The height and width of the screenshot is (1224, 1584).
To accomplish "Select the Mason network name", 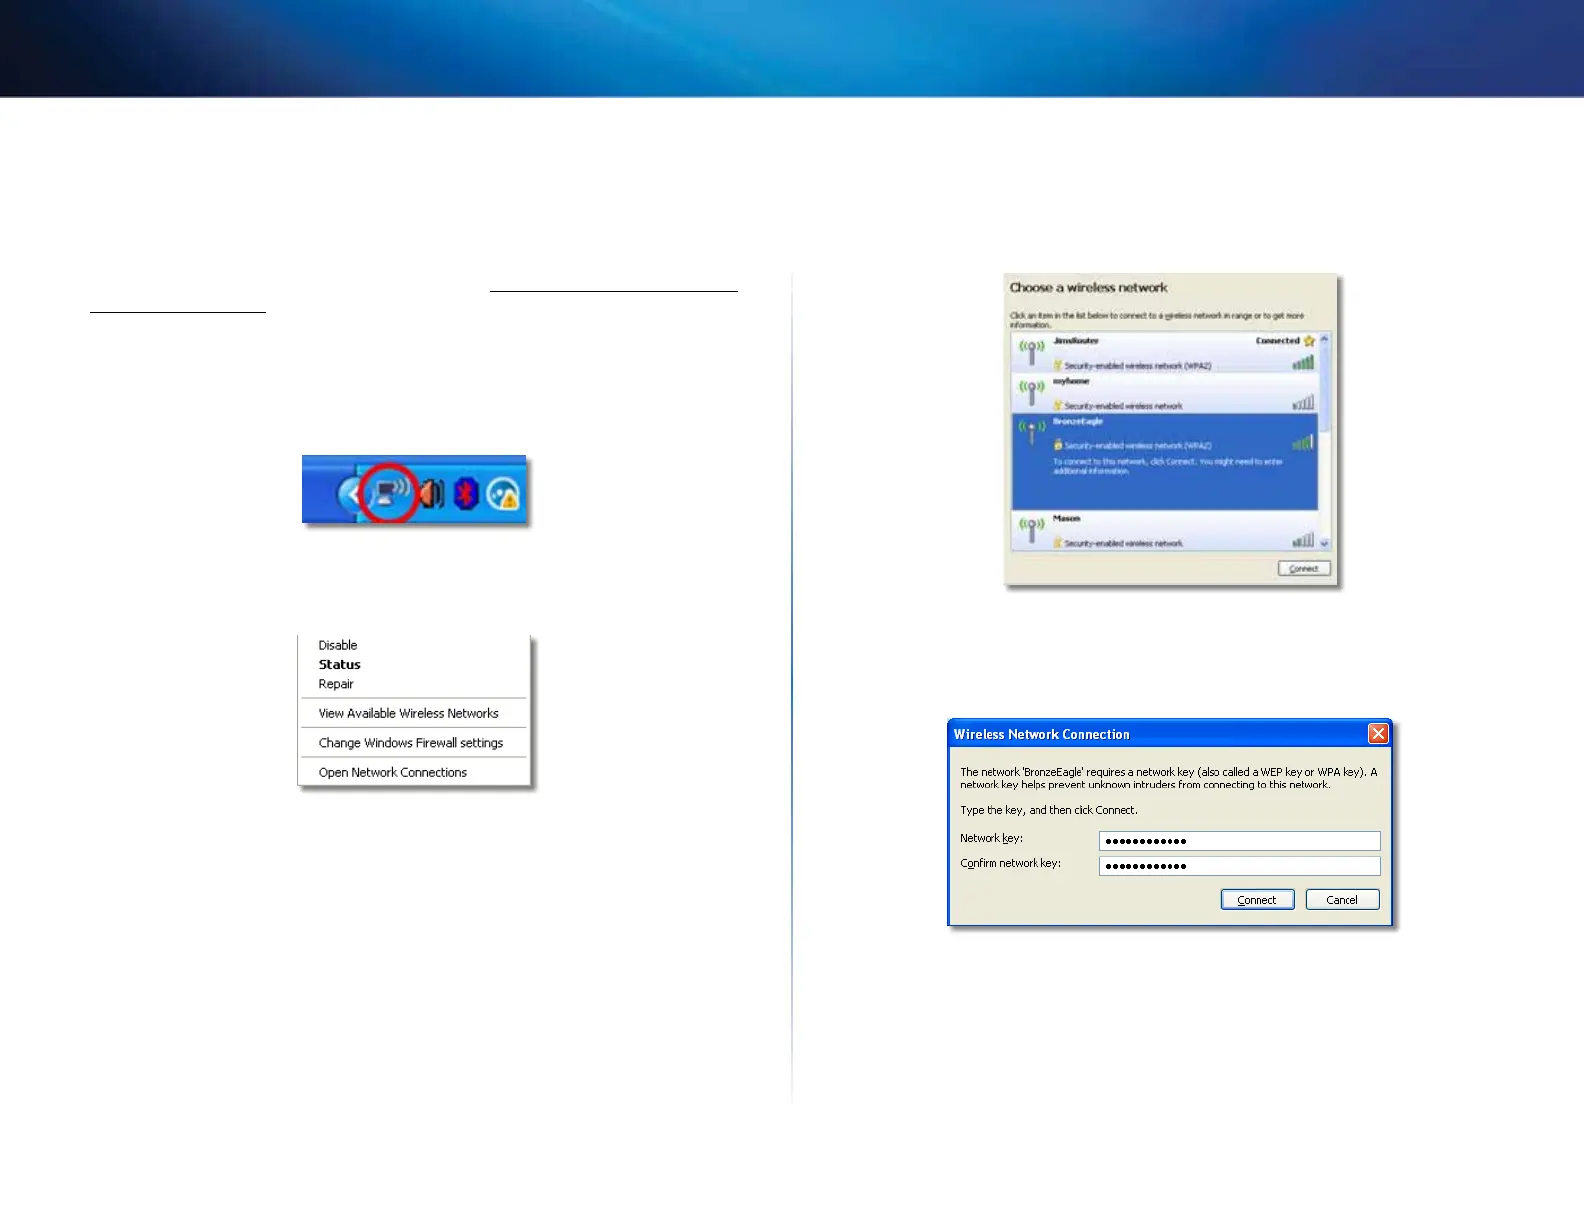I will pos(1067,518).
